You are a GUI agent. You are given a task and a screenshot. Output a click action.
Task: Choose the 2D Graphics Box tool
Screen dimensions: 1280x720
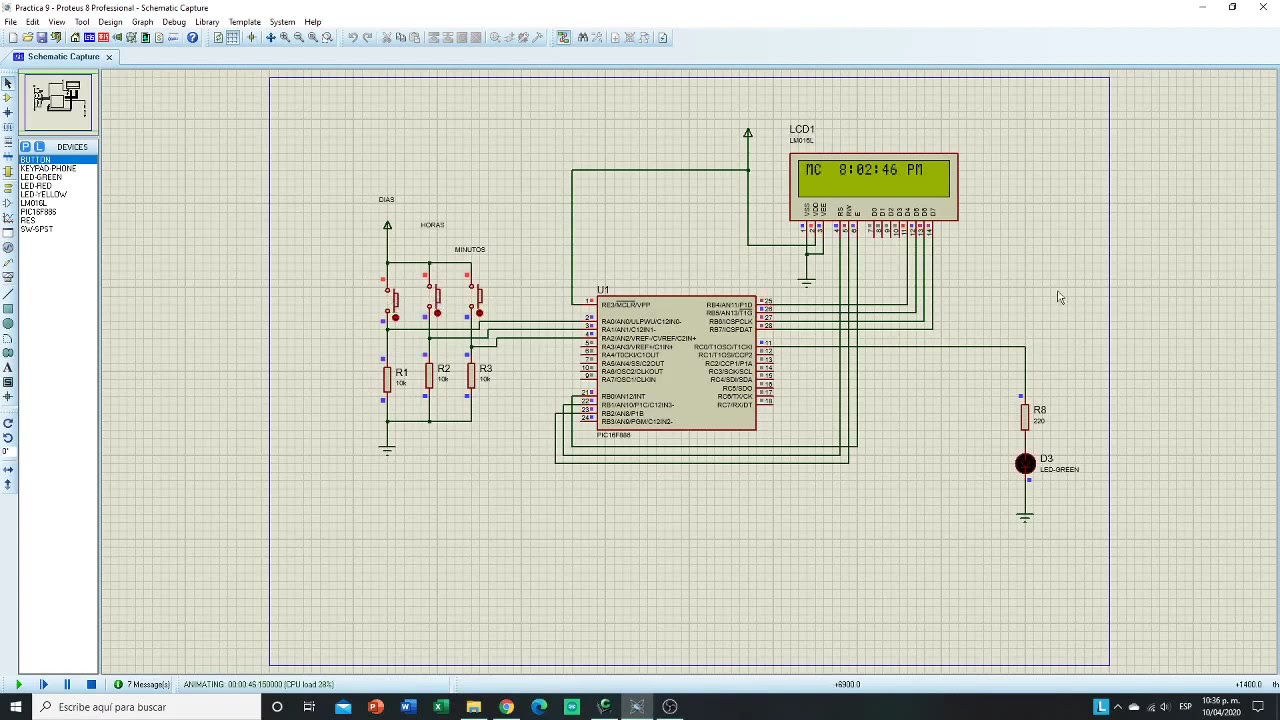coord(8,308)
